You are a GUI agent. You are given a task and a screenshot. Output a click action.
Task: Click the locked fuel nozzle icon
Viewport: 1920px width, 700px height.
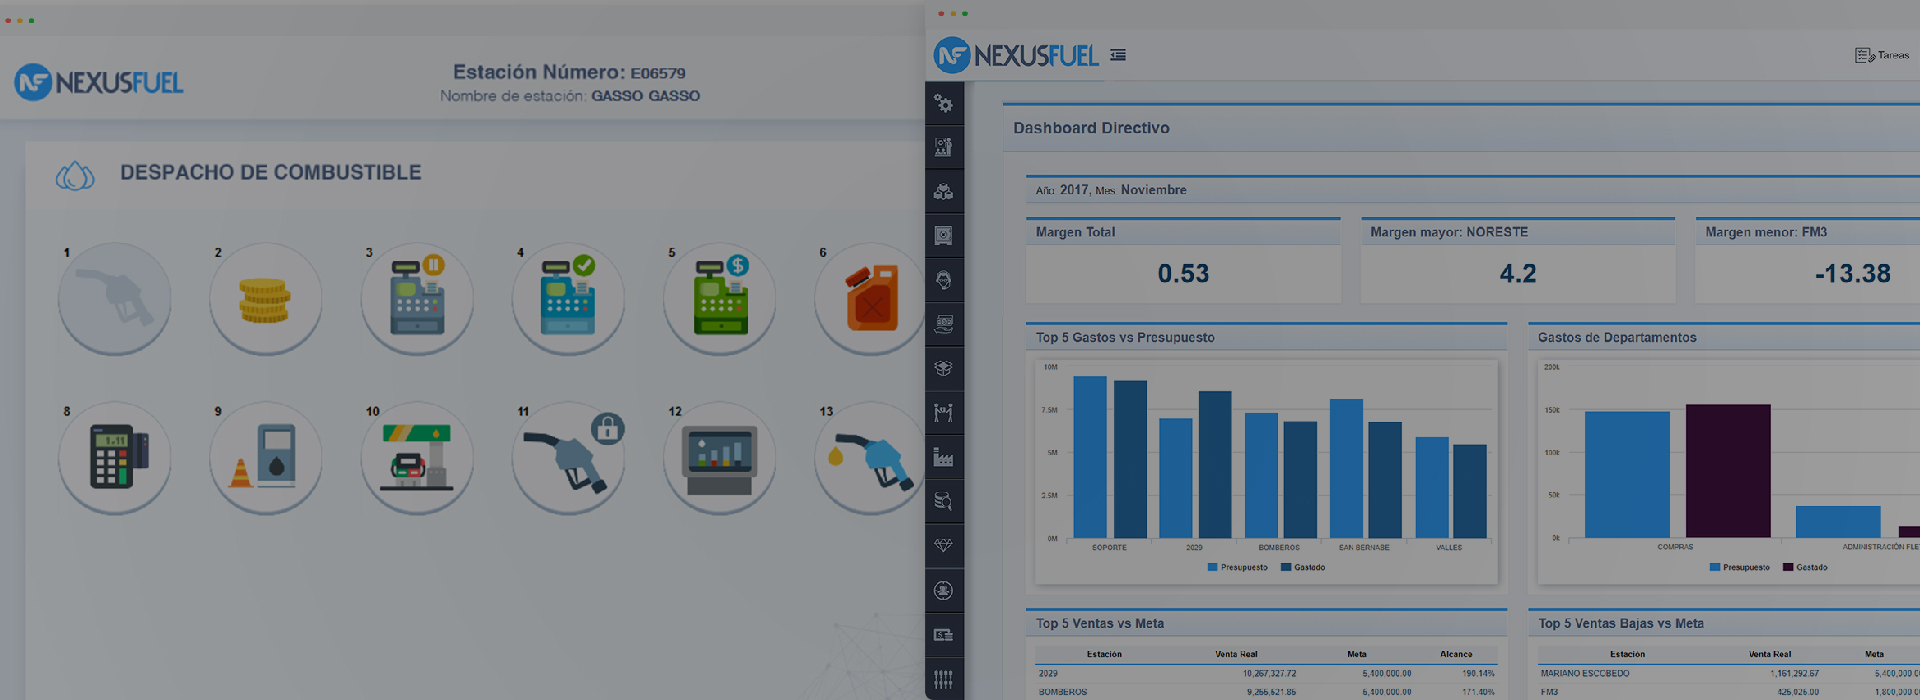click(x=568, y=458)
